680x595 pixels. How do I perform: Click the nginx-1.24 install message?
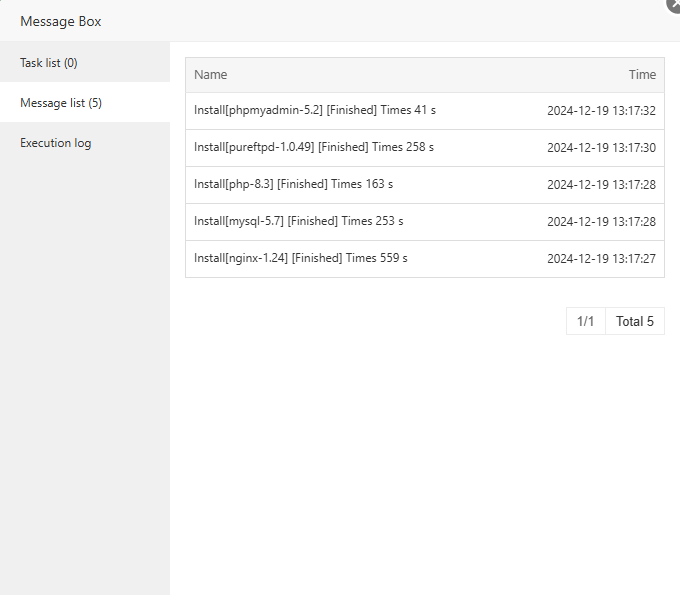point(301,258)
